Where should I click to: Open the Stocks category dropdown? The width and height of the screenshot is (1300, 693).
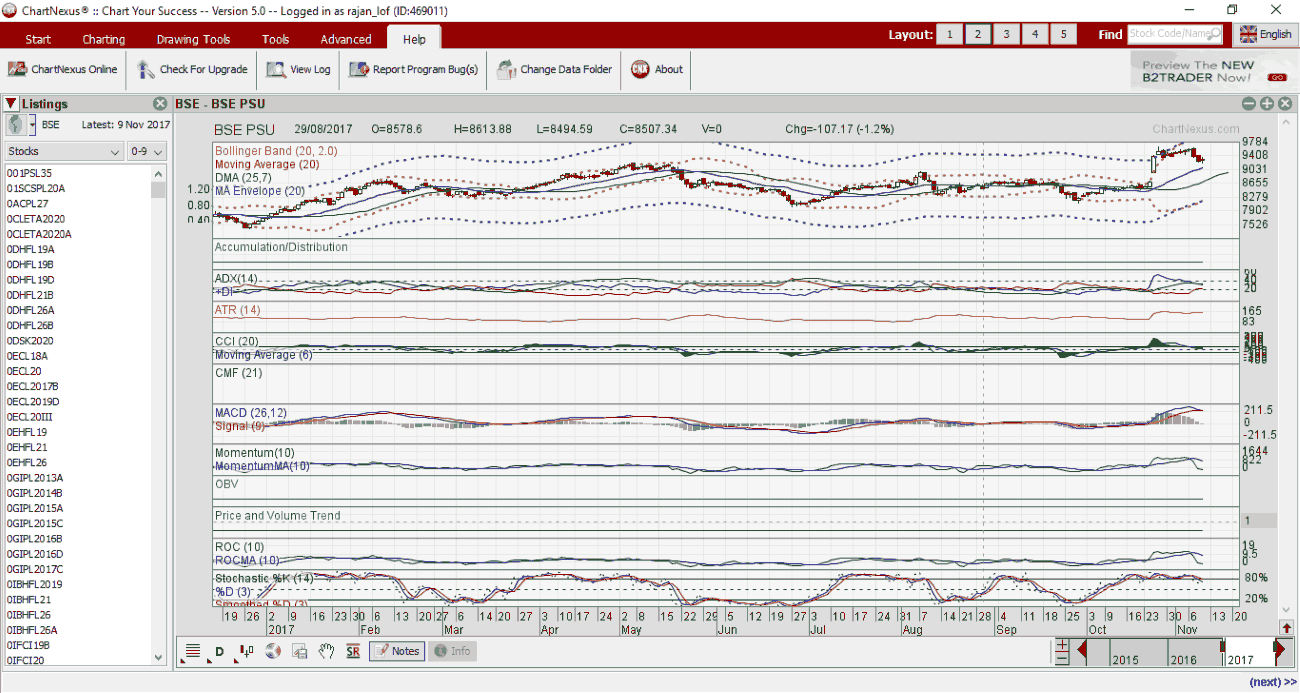tap(64, 152)
